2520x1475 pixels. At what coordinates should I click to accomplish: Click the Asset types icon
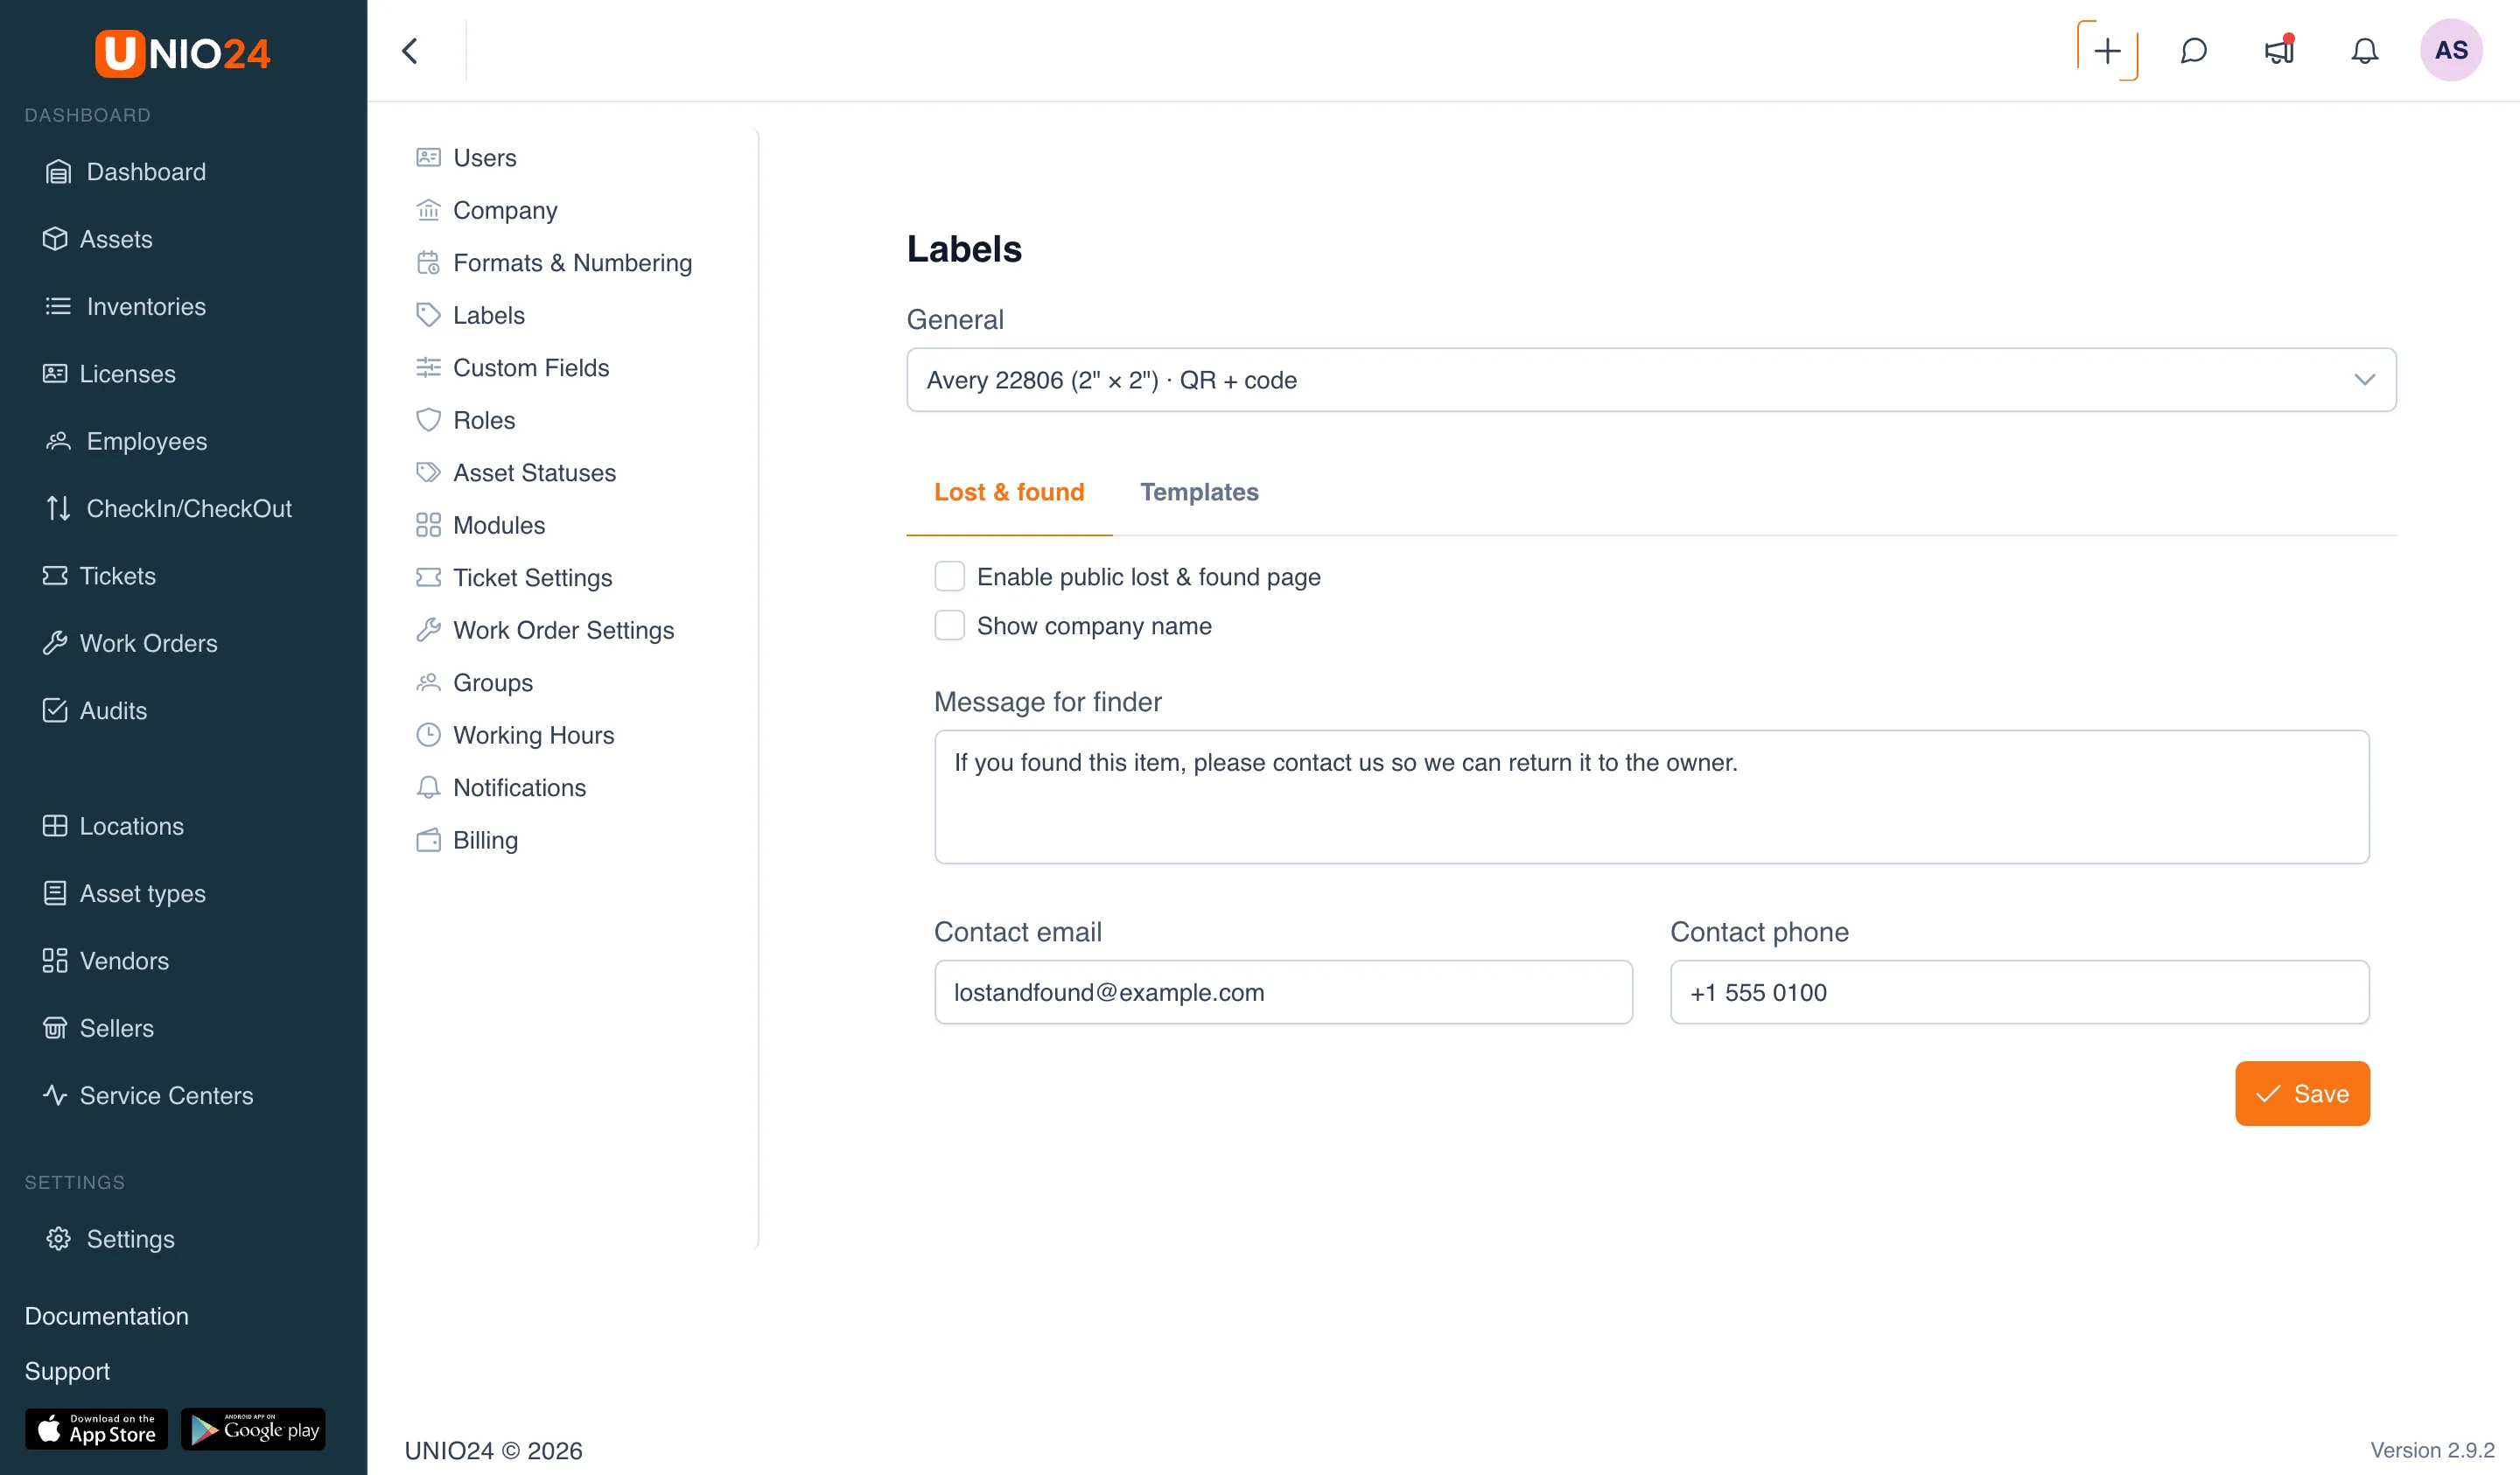pos(55,893)
